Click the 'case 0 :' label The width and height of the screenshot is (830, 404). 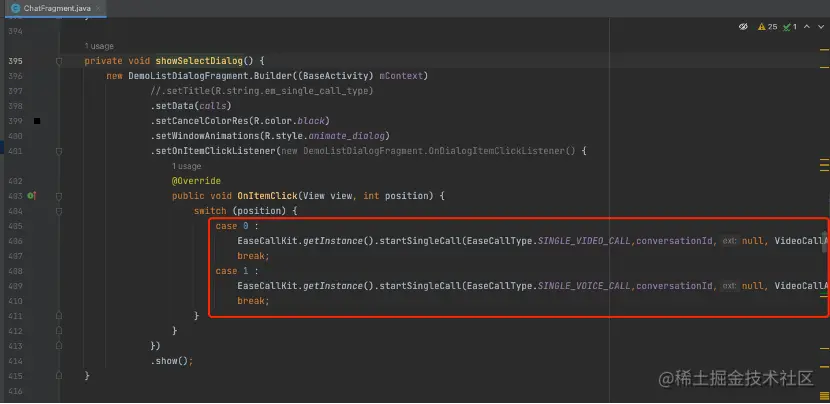point(237,226)
